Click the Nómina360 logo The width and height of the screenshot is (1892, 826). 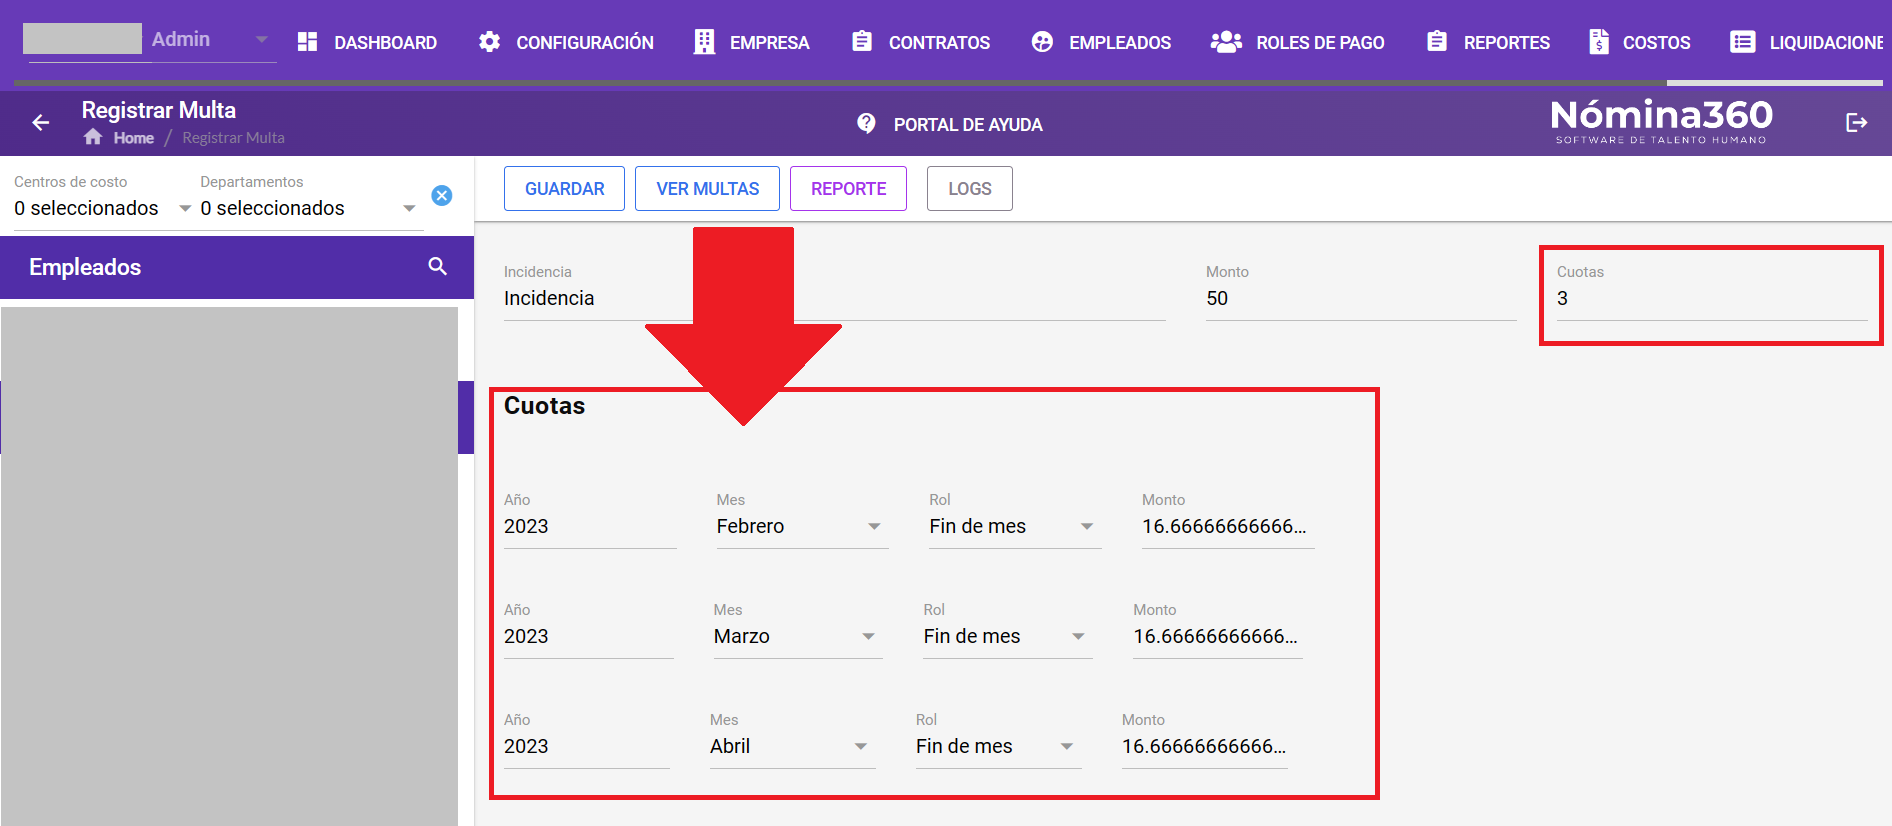point(1661,121)
